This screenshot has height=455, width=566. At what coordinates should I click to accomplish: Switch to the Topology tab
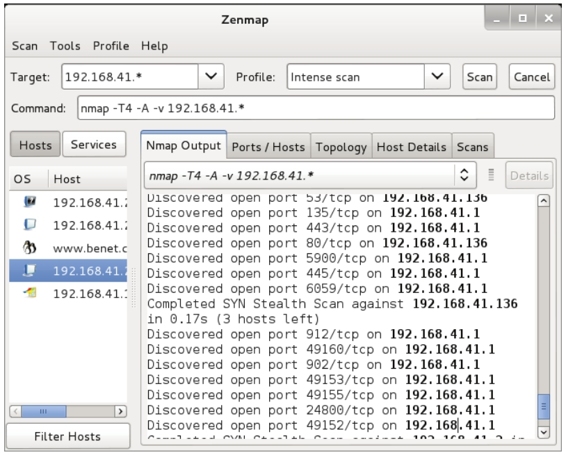point(341,147)
